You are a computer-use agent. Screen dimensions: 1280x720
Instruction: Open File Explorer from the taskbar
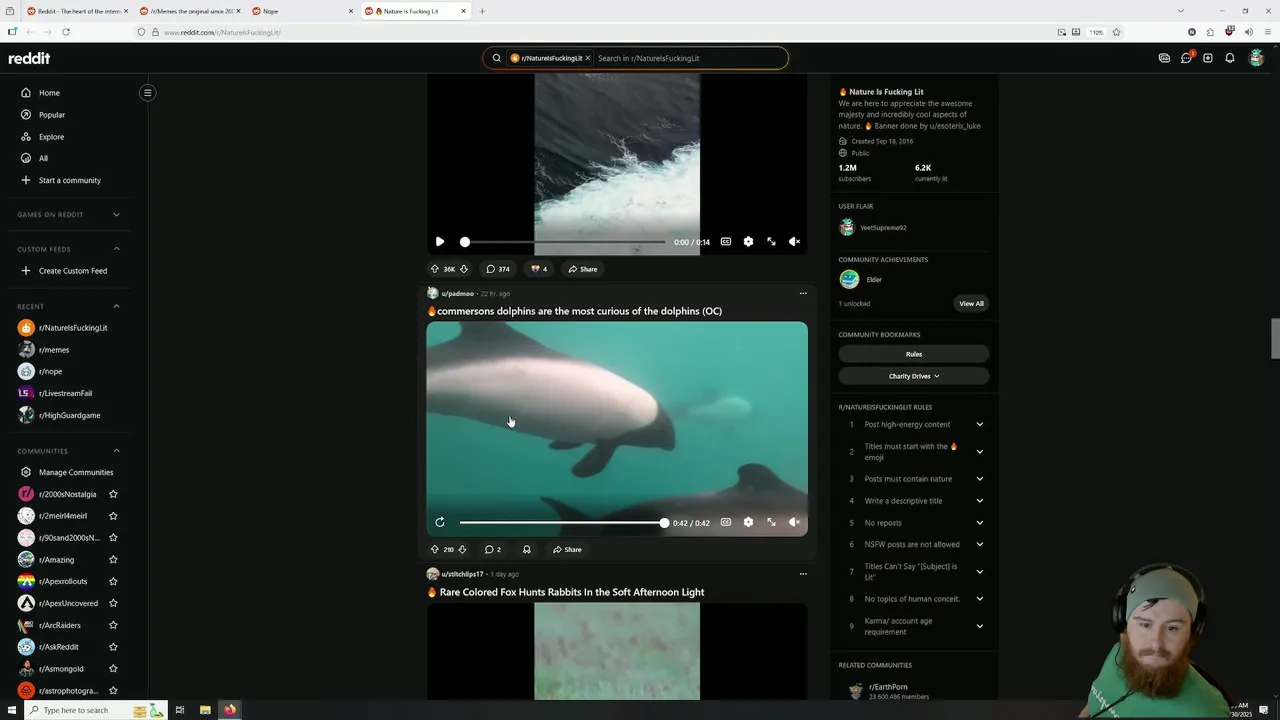click(205, 710)
